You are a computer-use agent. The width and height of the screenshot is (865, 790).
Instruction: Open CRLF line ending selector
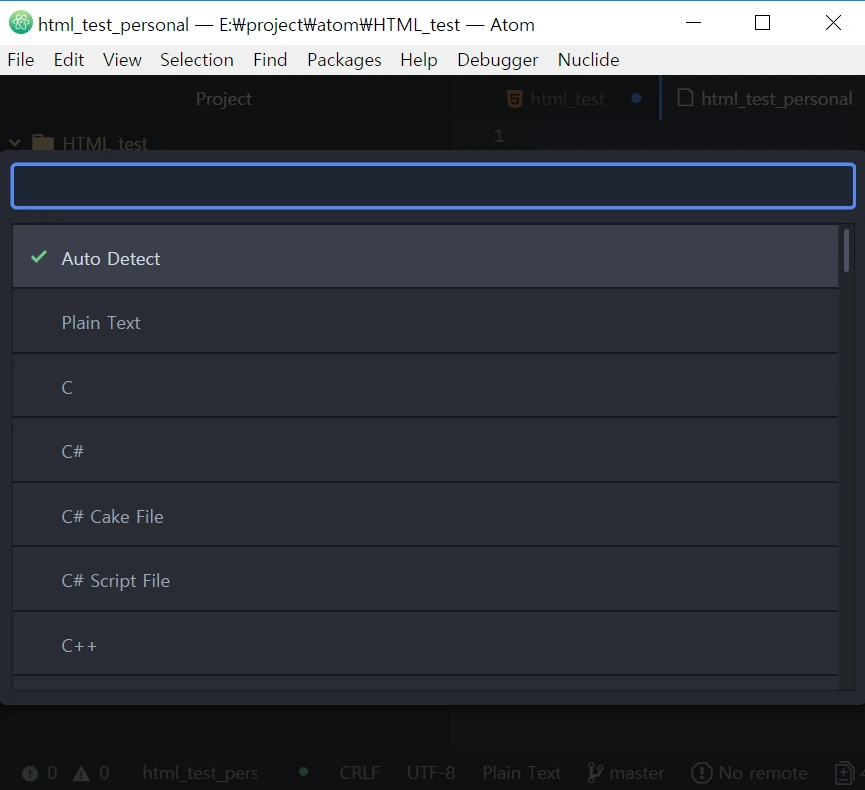coord(359,773)
